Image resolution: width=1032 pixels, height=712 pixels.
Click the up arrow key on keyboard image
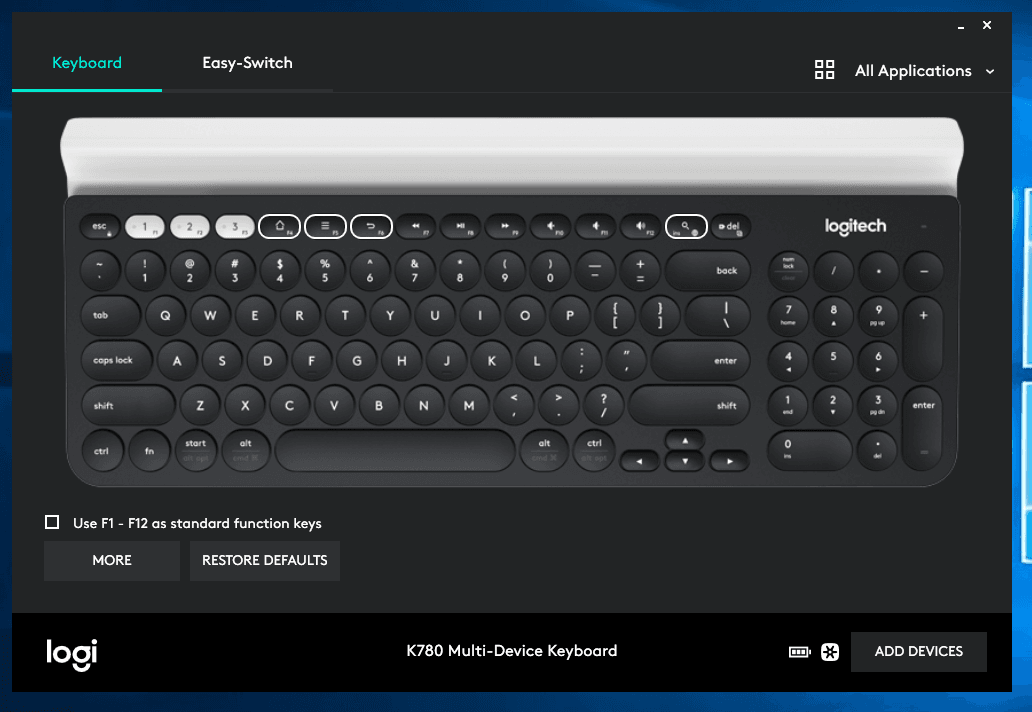[685, 441]
